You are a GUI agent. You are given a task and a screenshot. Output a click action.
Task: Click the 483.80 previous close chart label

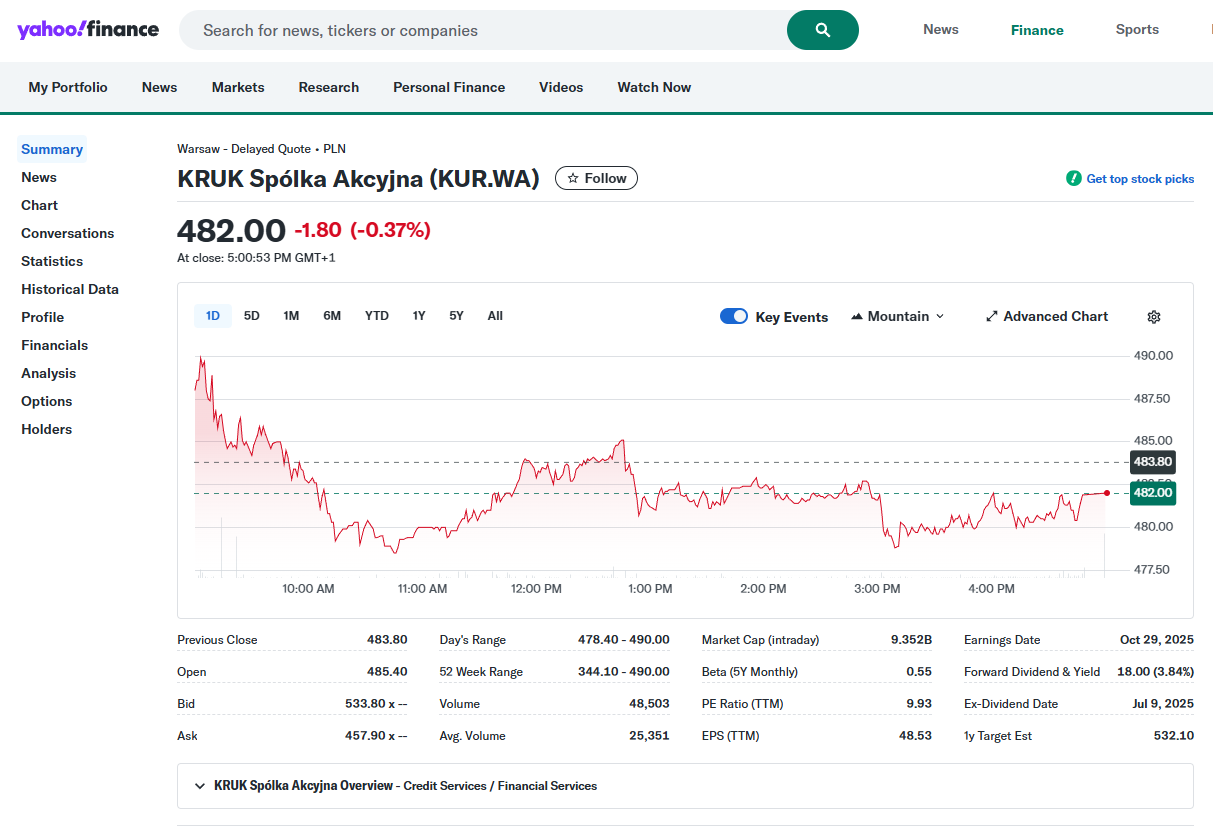[1152, 462]
